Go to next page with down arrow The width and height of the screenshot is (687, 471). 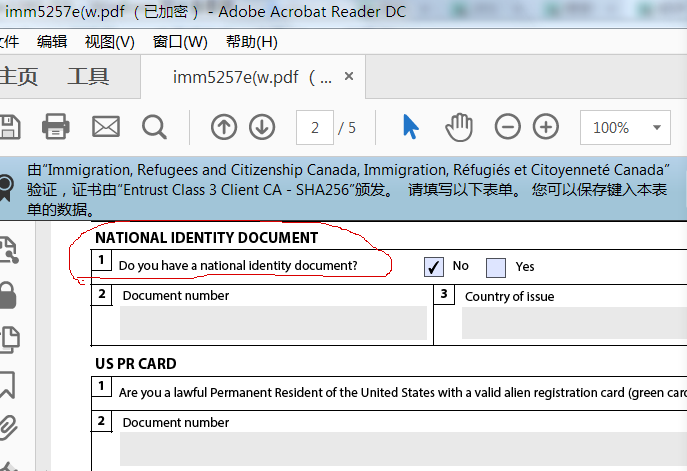click(261, 127)
